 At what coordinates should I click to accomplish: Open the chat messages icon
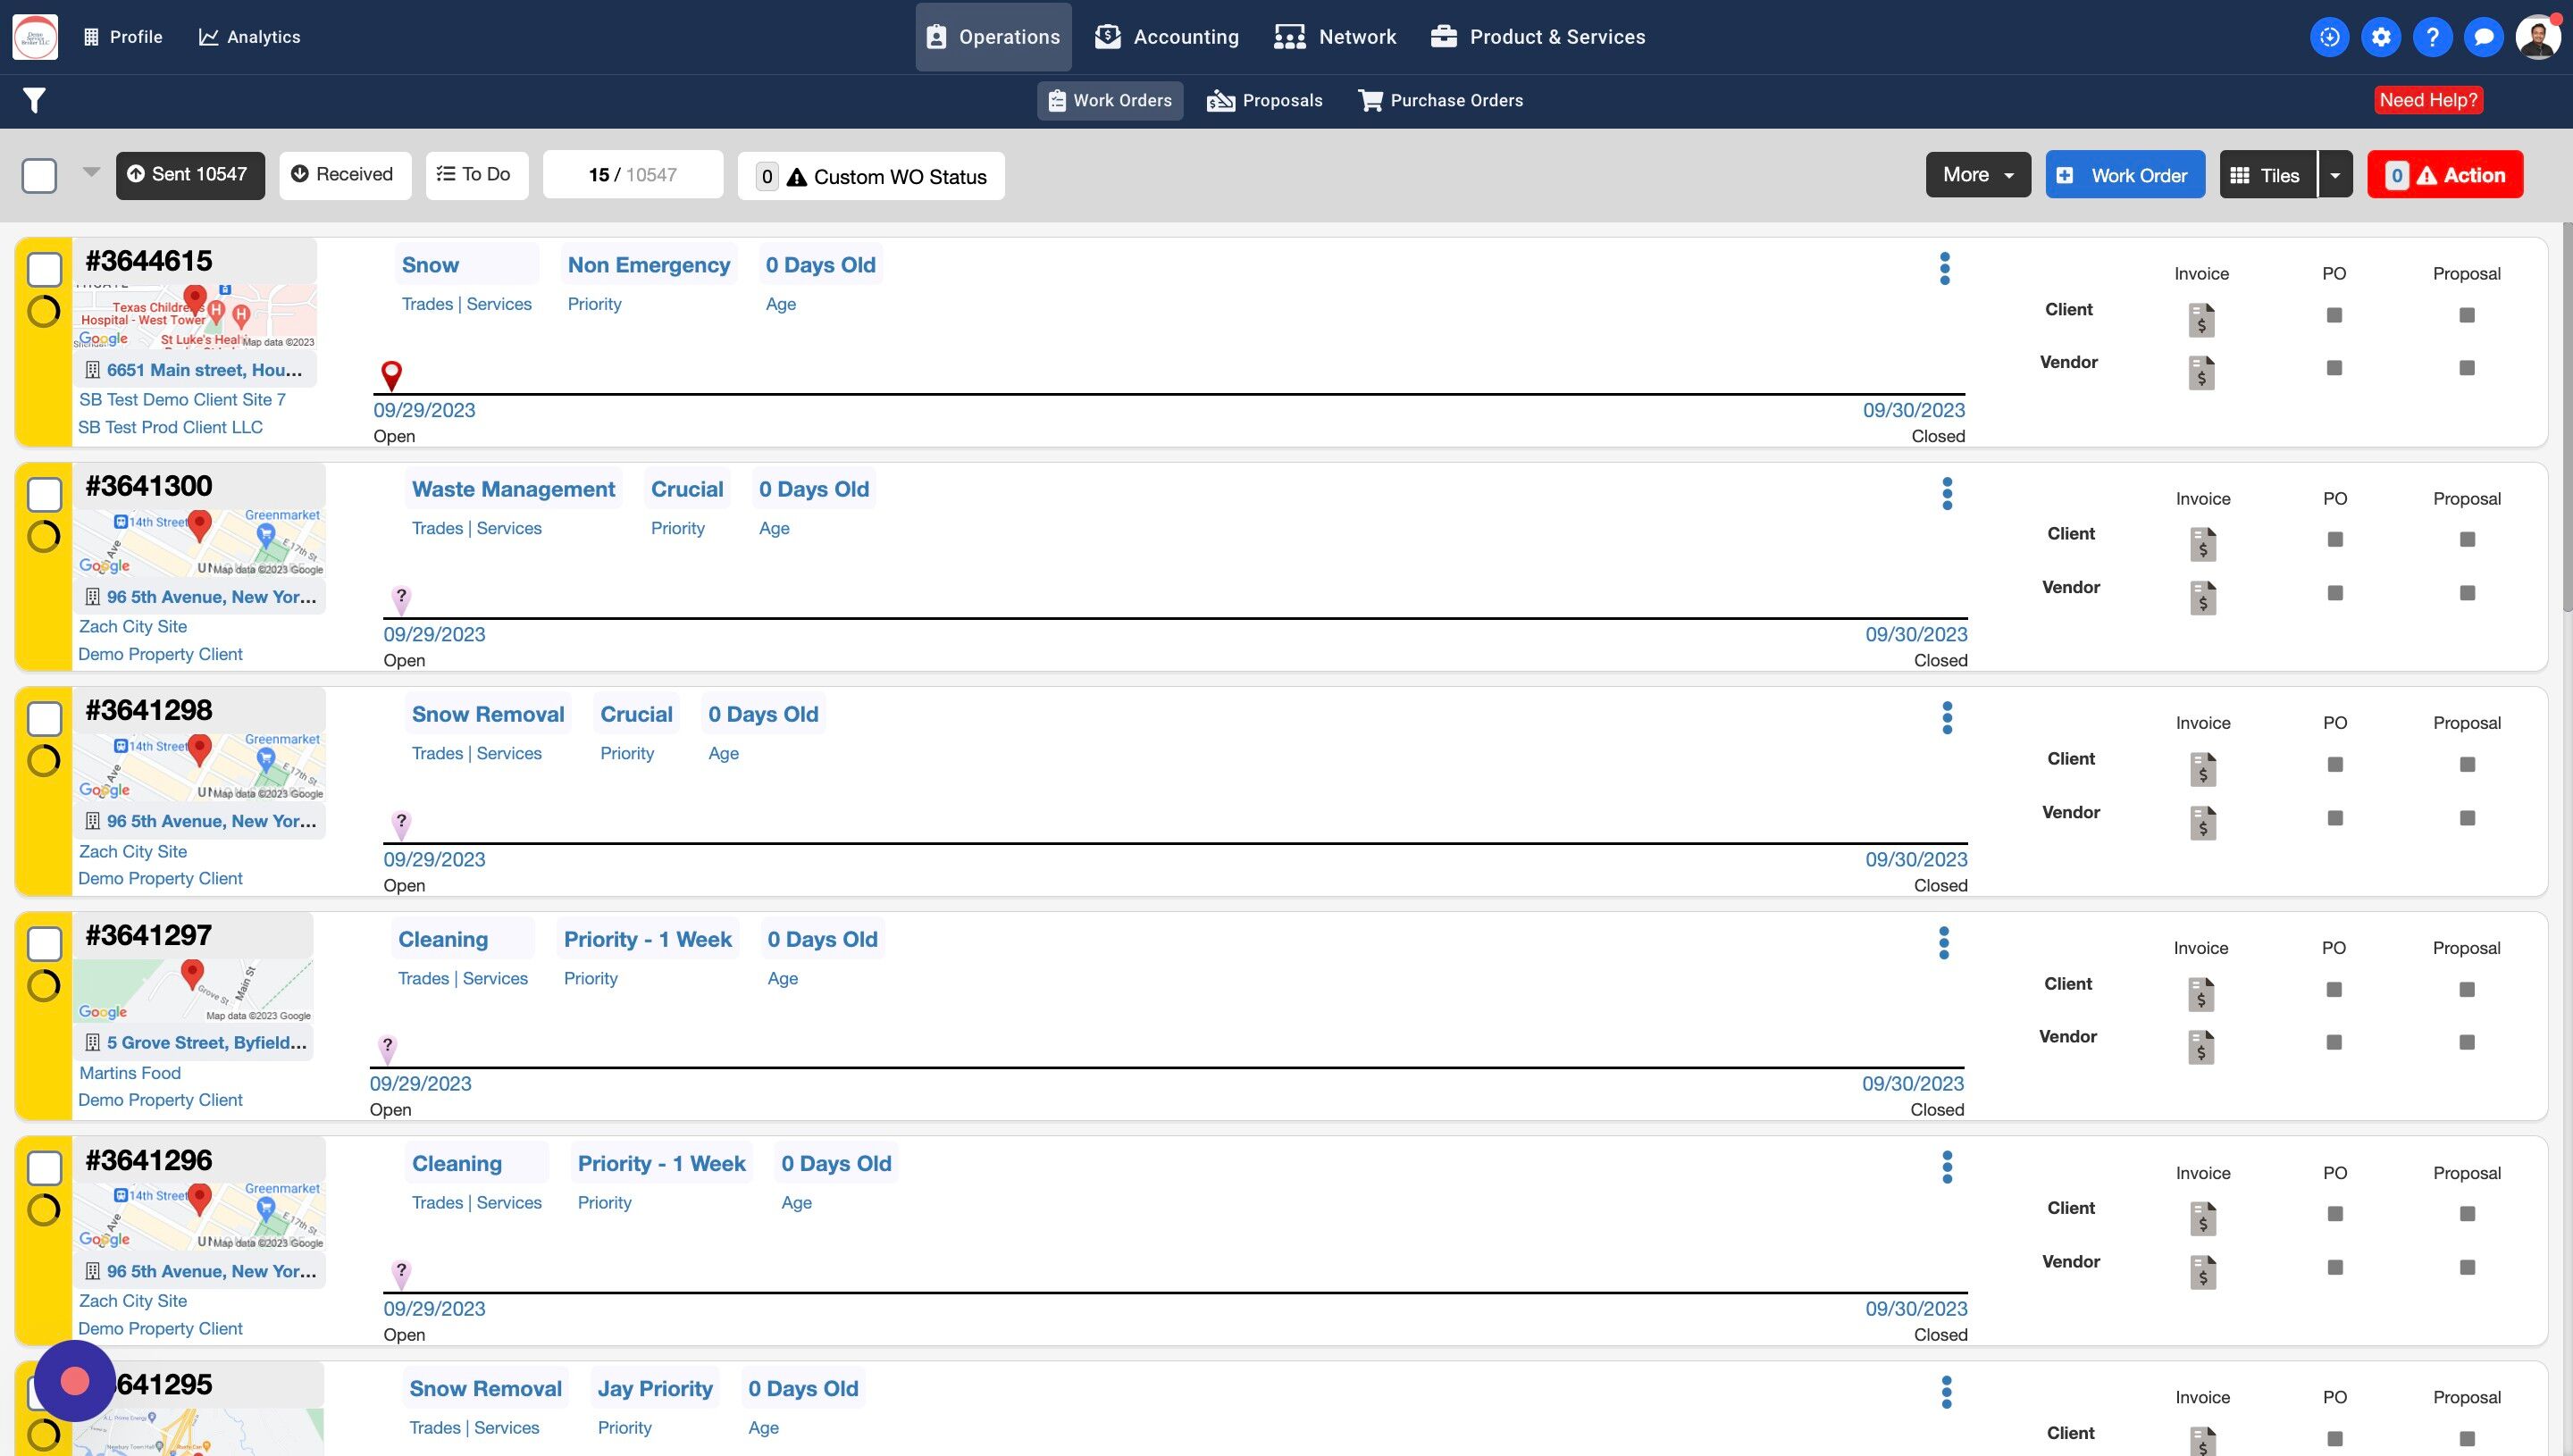pyautogui.click(x=2483, y=37)
